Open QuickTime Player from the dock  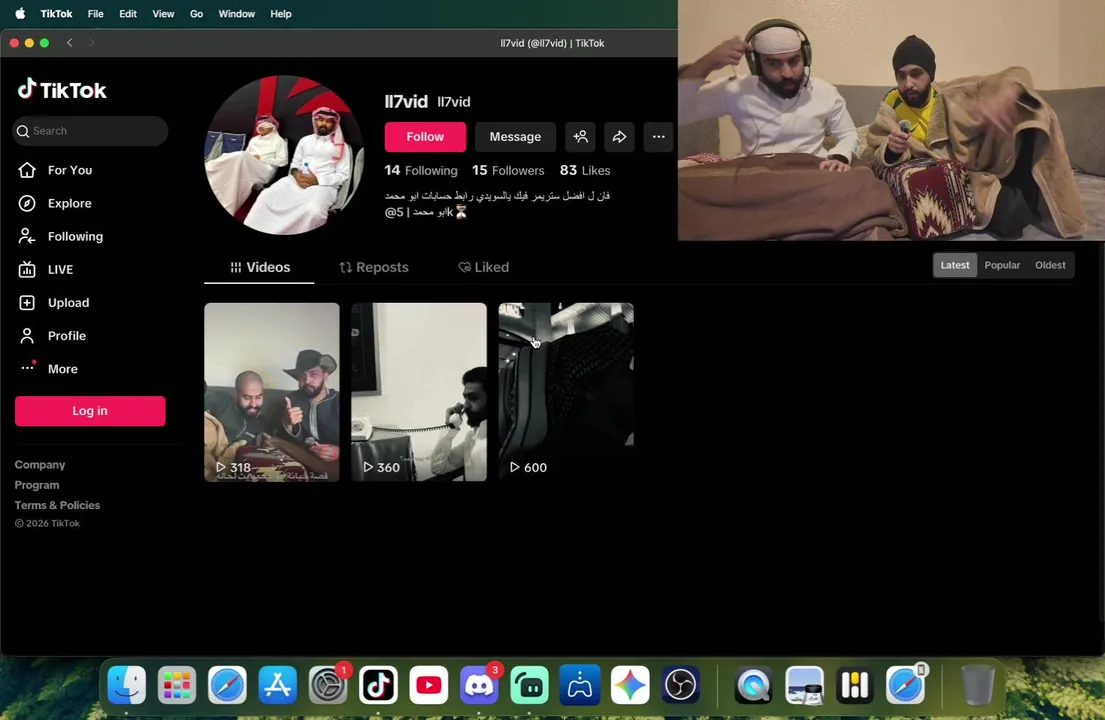(753, 685)
